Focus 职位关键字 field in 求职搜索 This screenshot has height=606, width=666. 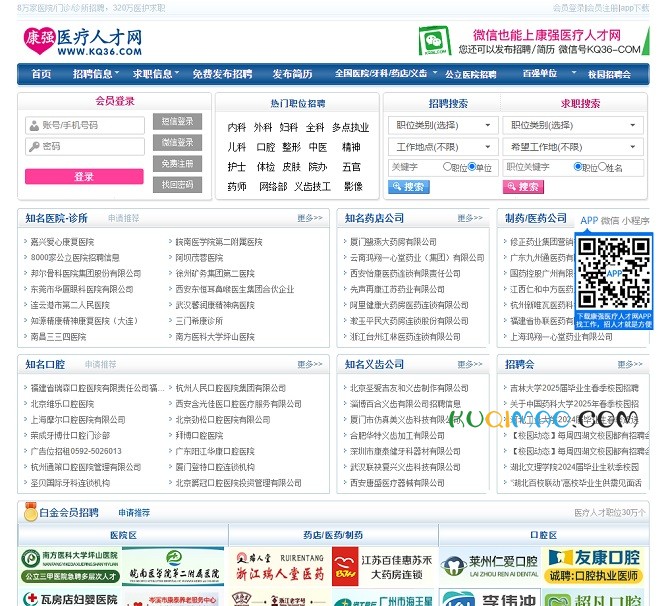[x=537, y=167]
